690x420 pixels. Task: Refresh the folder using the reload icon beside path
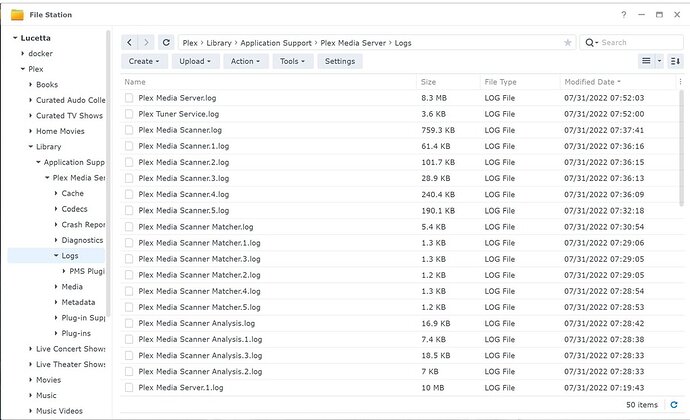[x=166, y=43]
